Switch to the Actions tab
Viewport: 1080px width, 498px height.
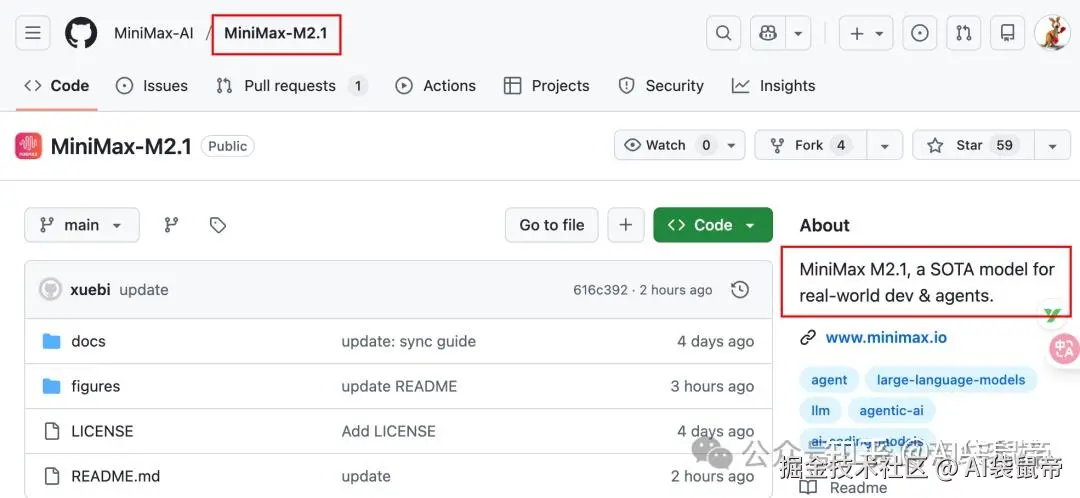point(435,86)
